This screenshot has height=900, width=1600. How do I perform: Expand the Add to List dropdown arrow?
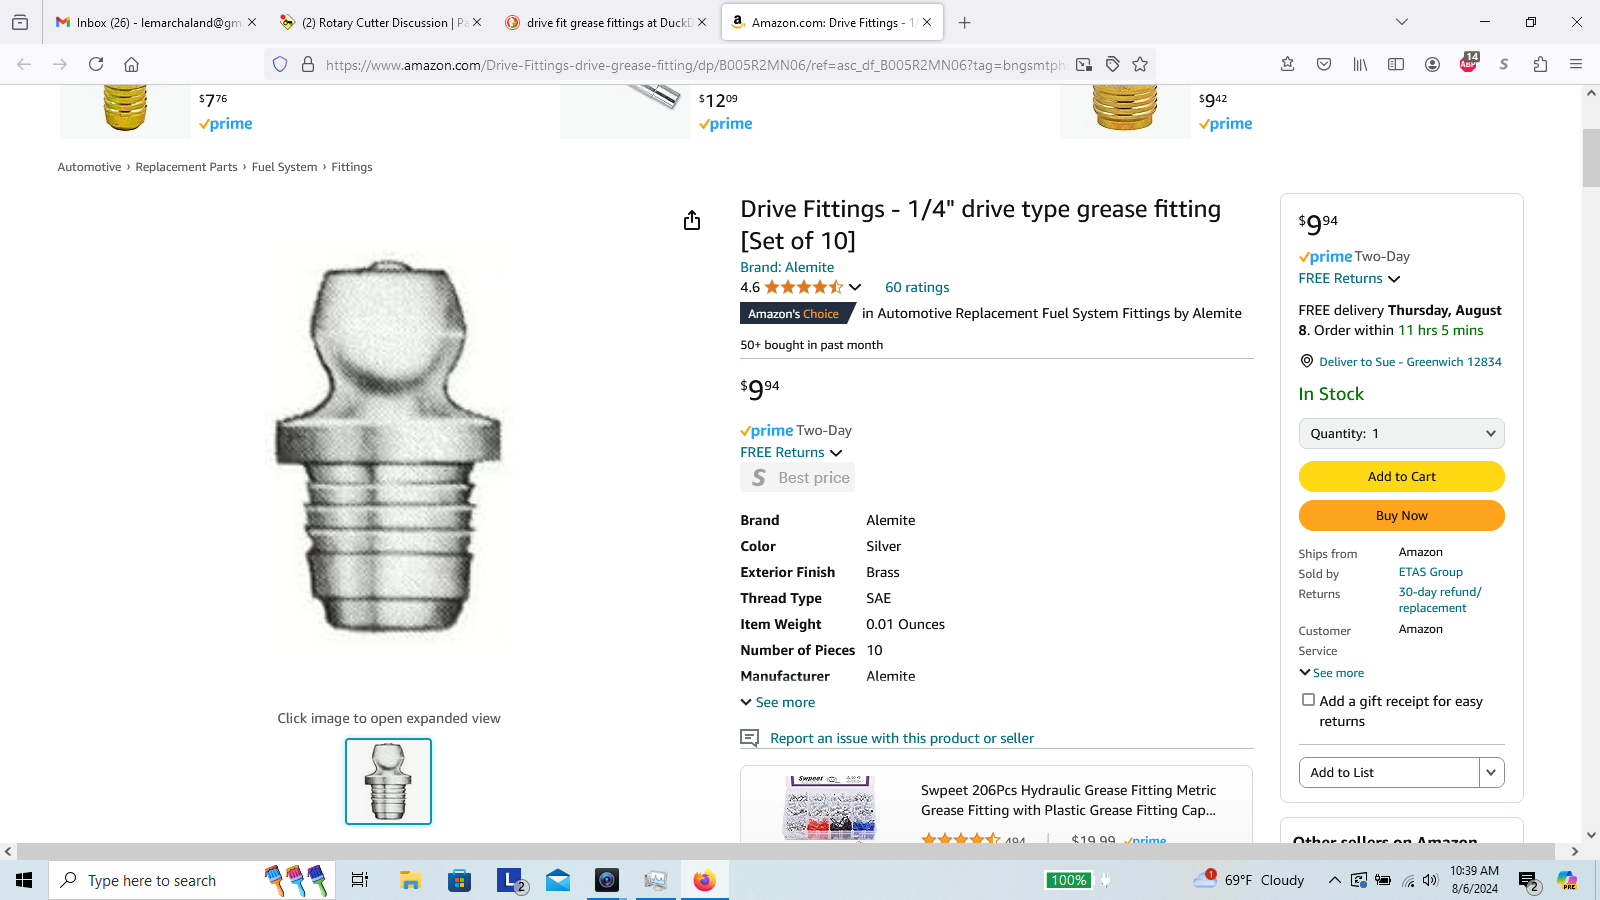coord(1491,772)
